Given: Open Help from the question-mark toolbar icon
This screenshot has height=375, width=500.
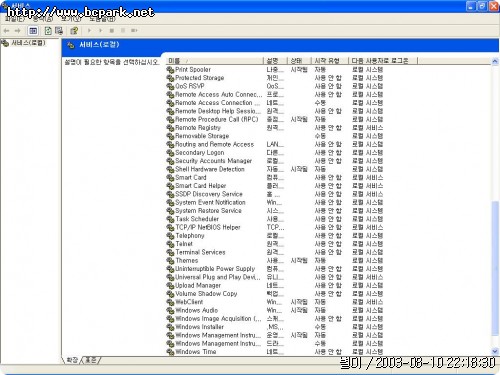Looking at the screenshot, I should (74, 31).
